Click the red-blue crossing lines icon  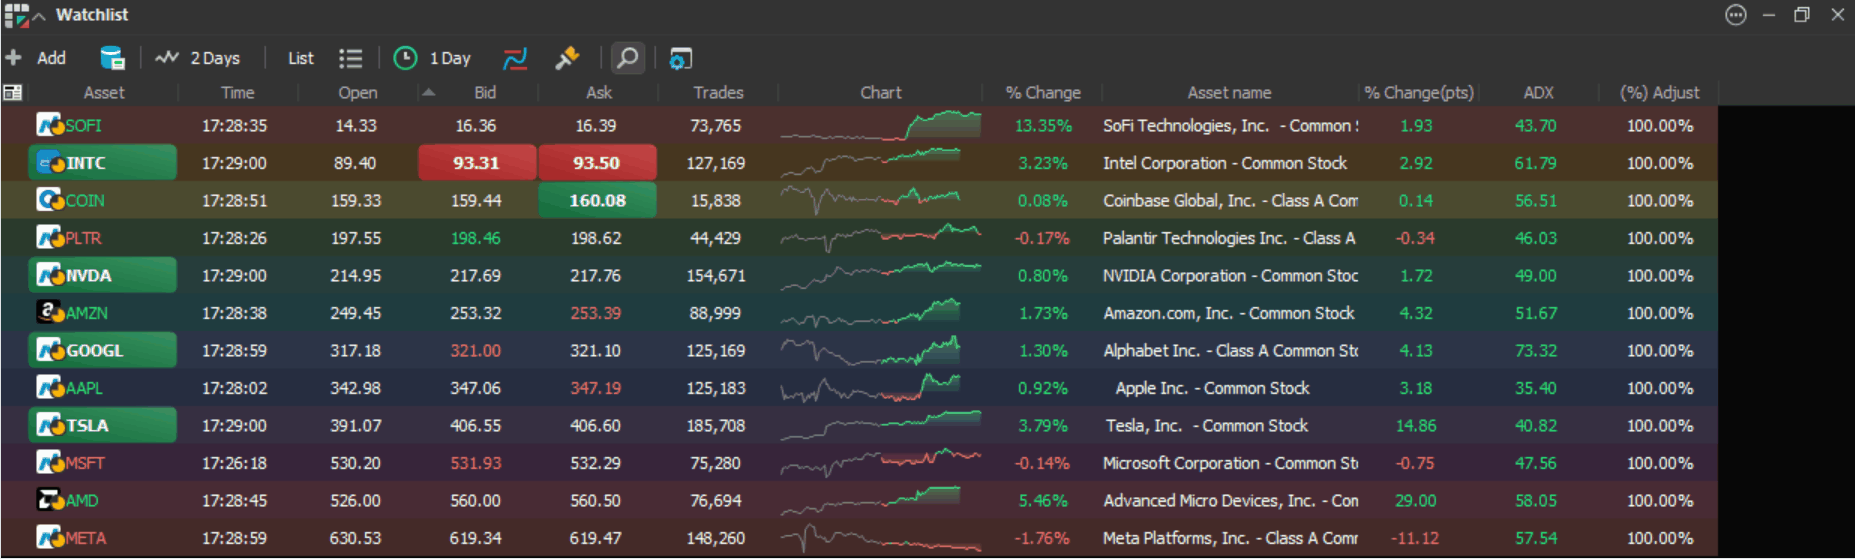515,58
